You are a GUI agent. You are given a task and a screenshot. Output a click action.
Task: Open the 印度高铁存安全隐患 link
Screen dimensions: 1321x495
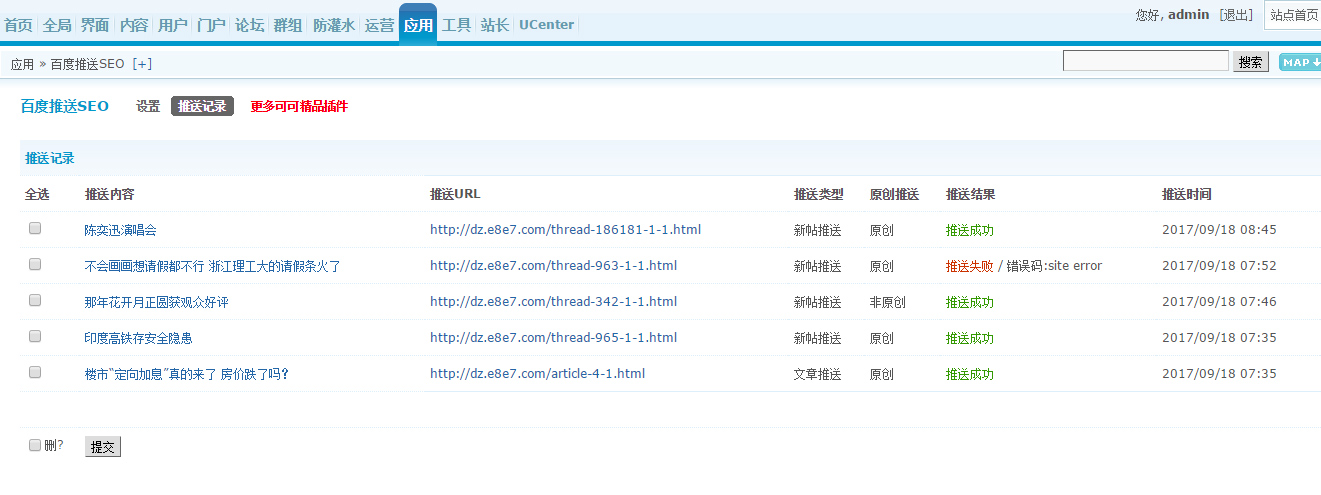[x=138, y=338]
